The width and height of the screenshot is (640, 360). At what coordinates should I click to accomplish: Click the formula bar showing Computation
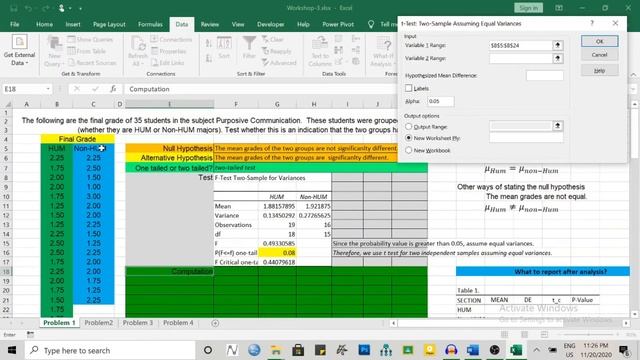coord(260,89)
